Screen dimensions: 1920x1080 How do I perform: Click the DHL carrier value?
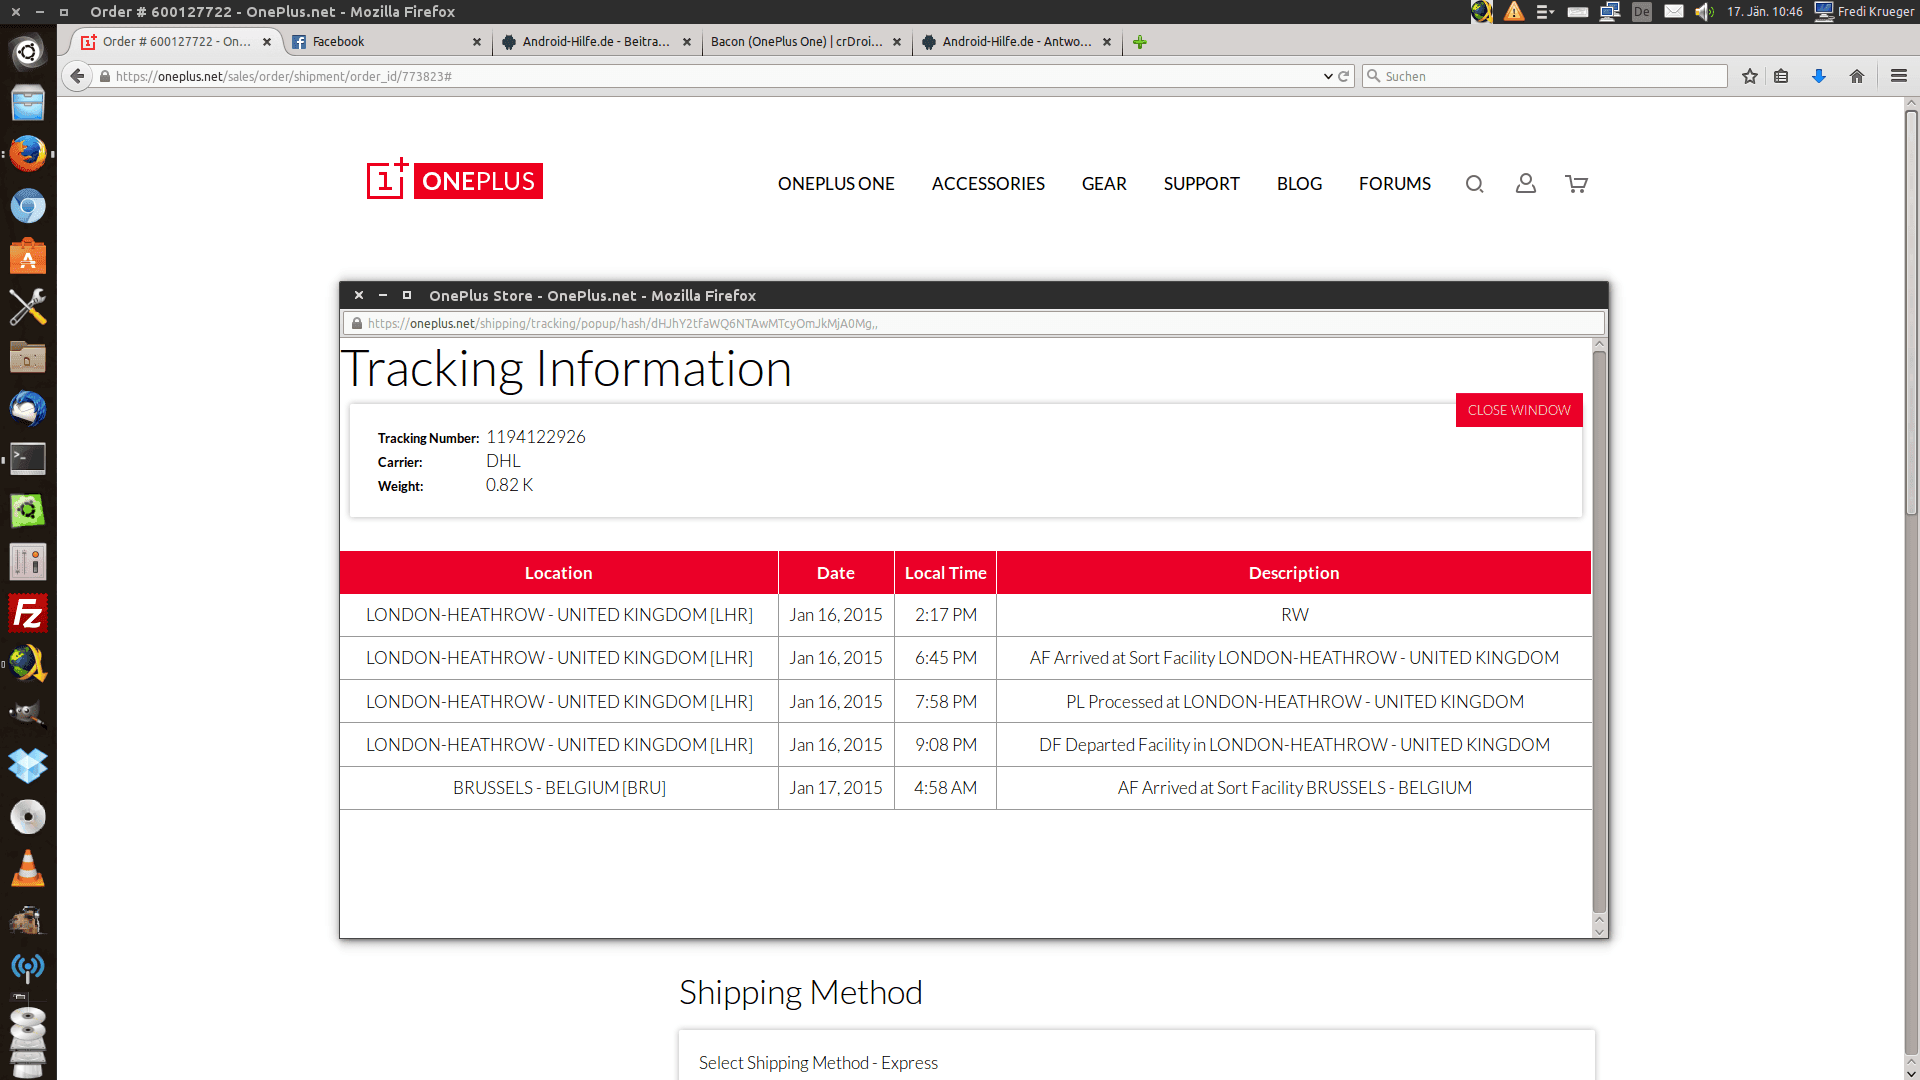click(x=503, y=461)
